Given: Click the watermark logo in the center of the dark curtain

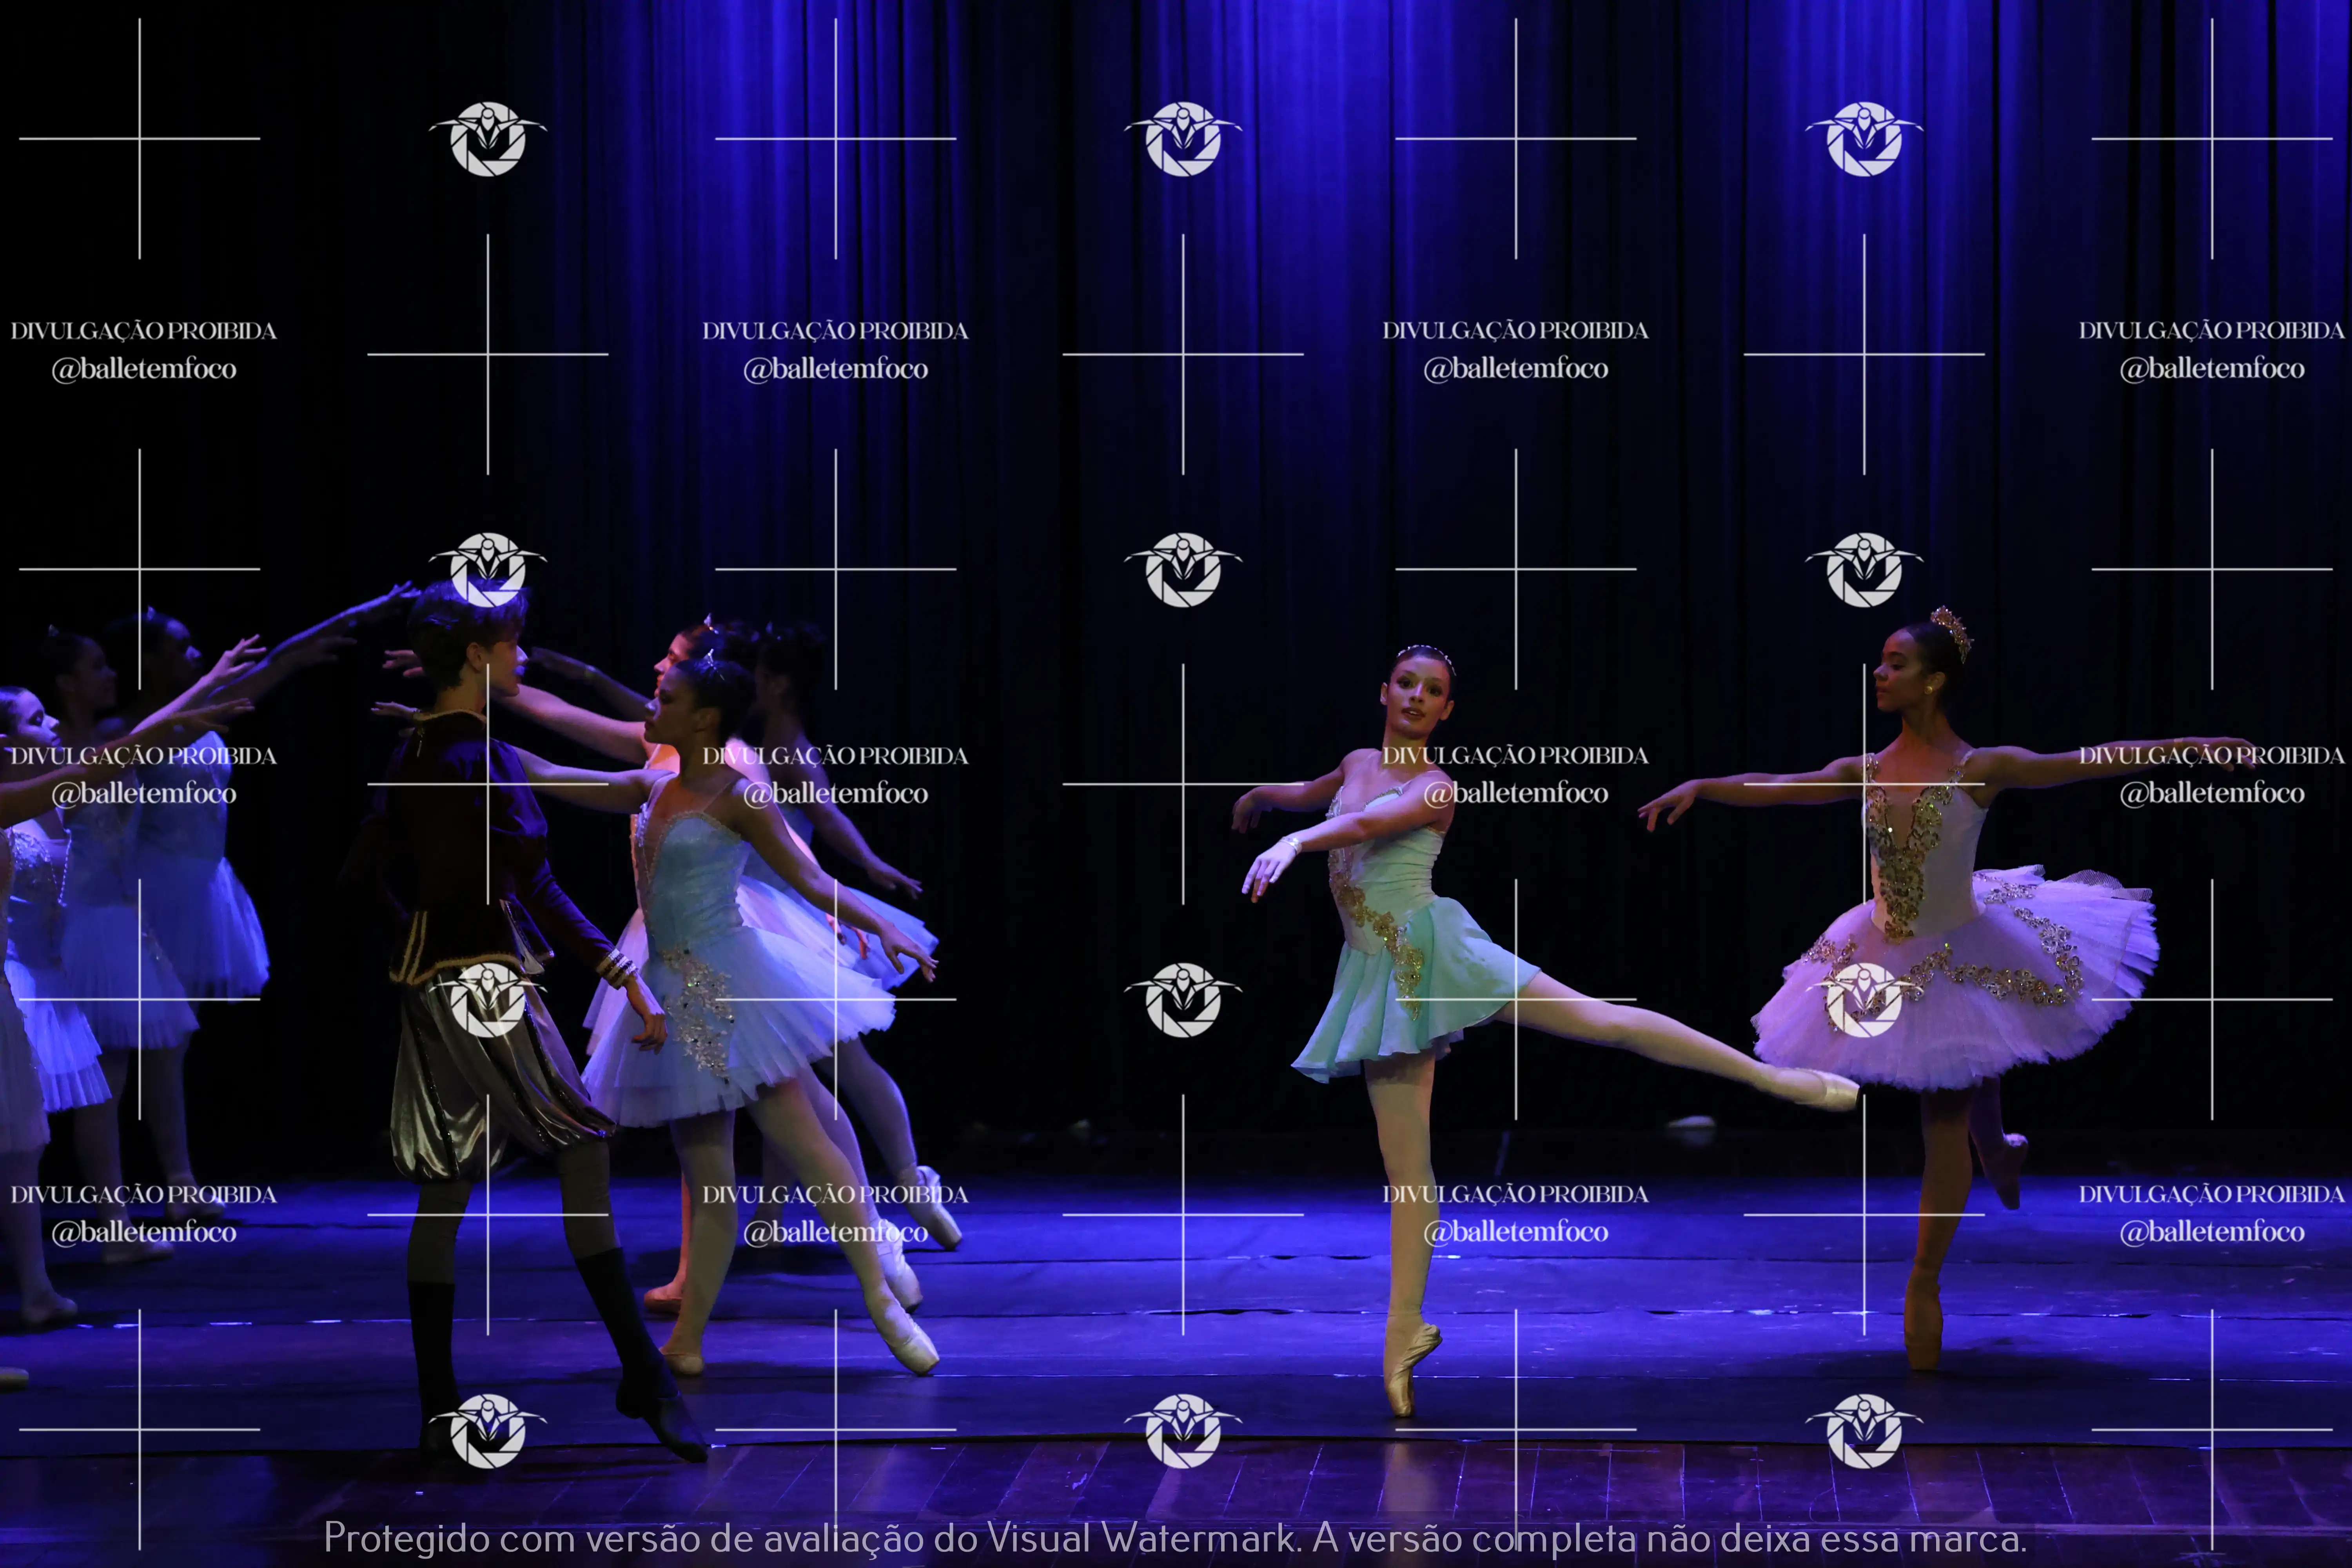Looking at the screenshot, I should click(1183, 569).
